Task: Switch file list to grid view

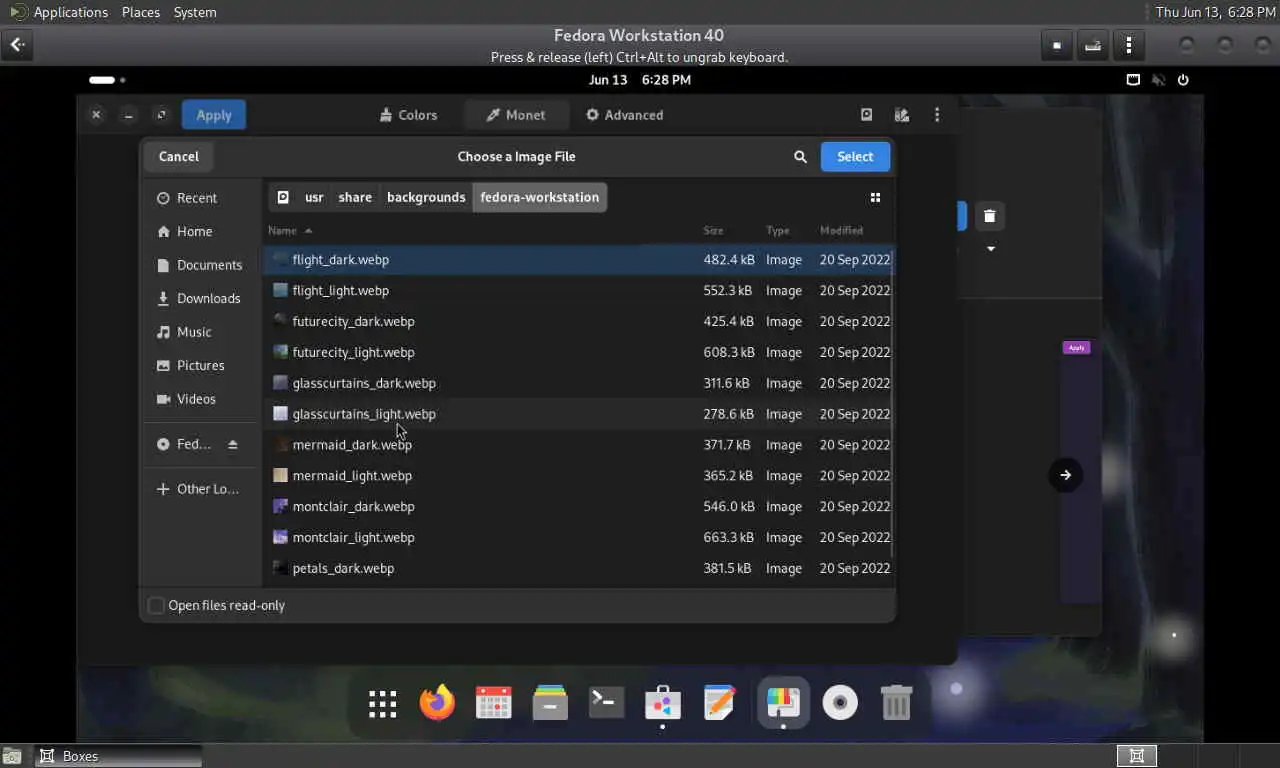Action: [875, 197]
